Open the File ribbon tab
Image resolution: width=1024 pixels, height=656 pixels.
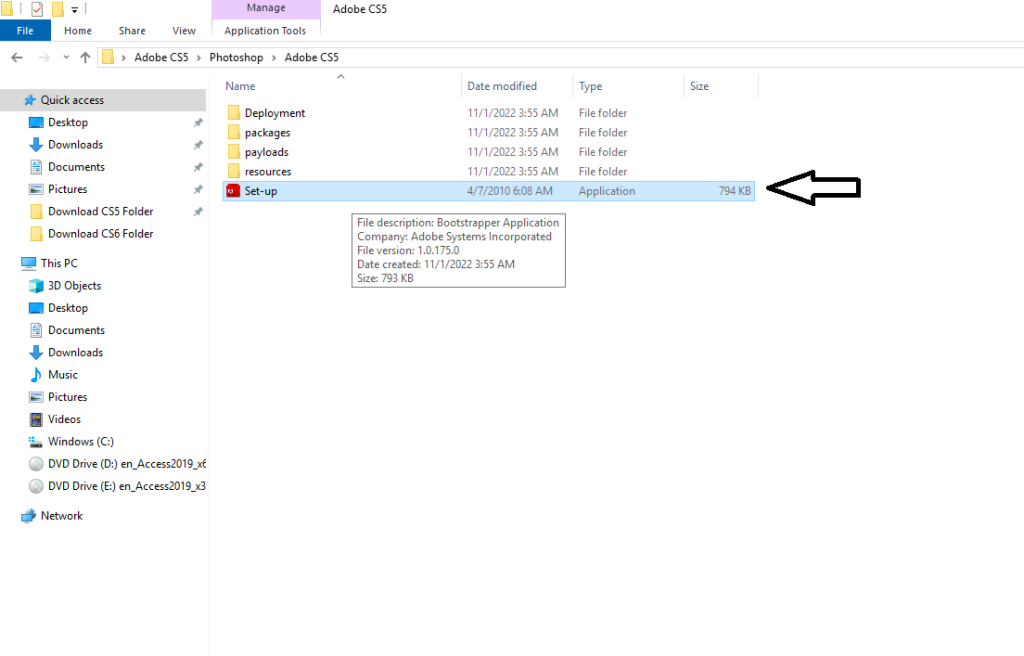pyautogui.click(x=25, y=31)
